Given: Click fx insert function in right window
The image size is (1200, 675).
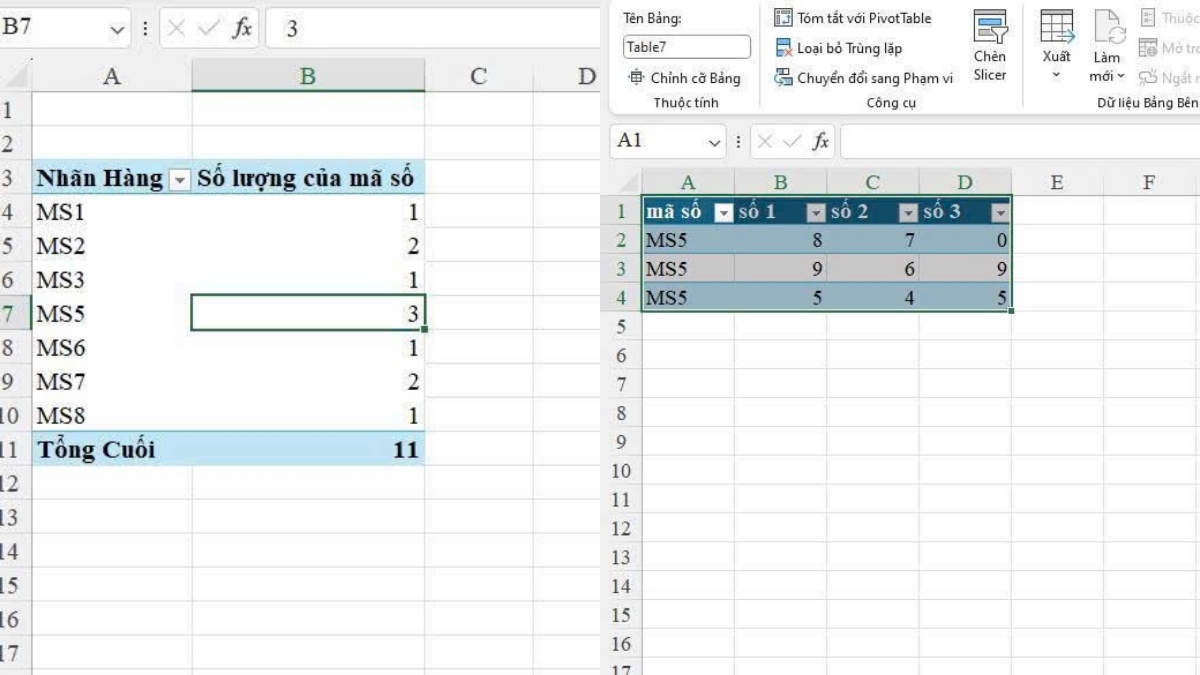Looking at the screenshot, I should point(820,141).
